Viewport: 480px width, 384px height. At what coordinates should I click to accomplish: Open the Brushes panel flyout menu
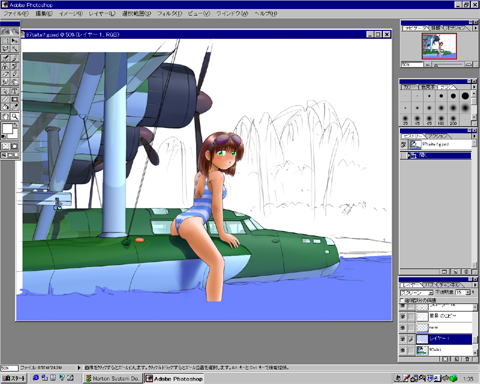[474, 87]
